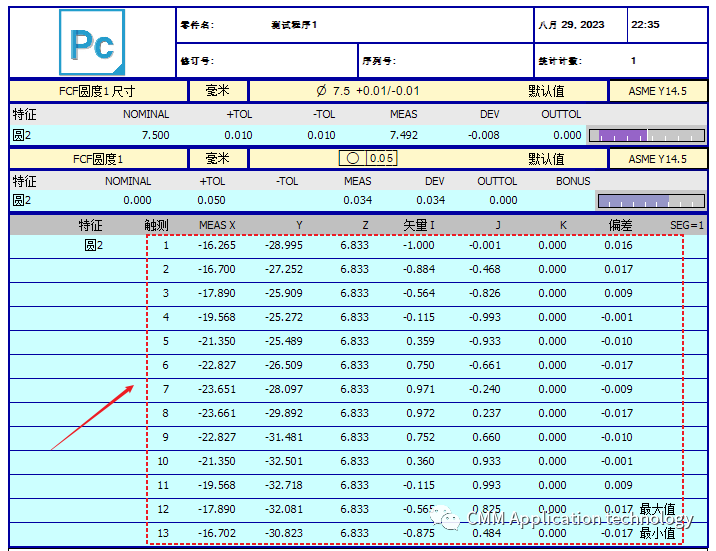This screenshot has height=551, width=716.
Task: Click the BONUS column header
Action: pyautogui.click(x=573, y=181)
